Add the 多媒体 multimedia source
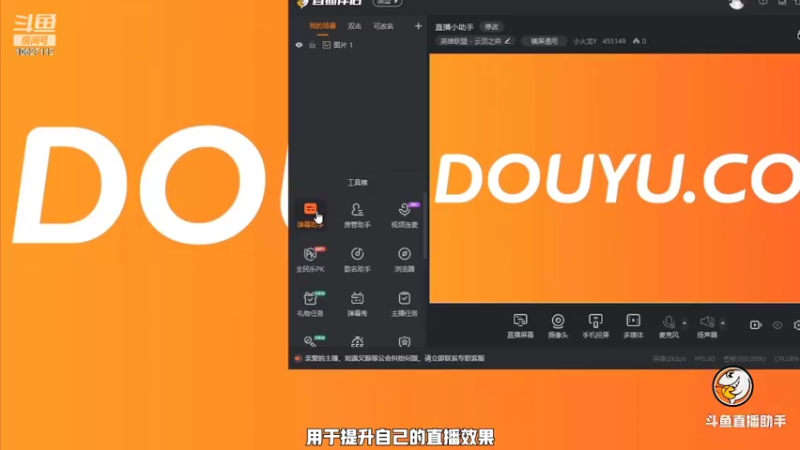800x450 pixels. (633, 326)
